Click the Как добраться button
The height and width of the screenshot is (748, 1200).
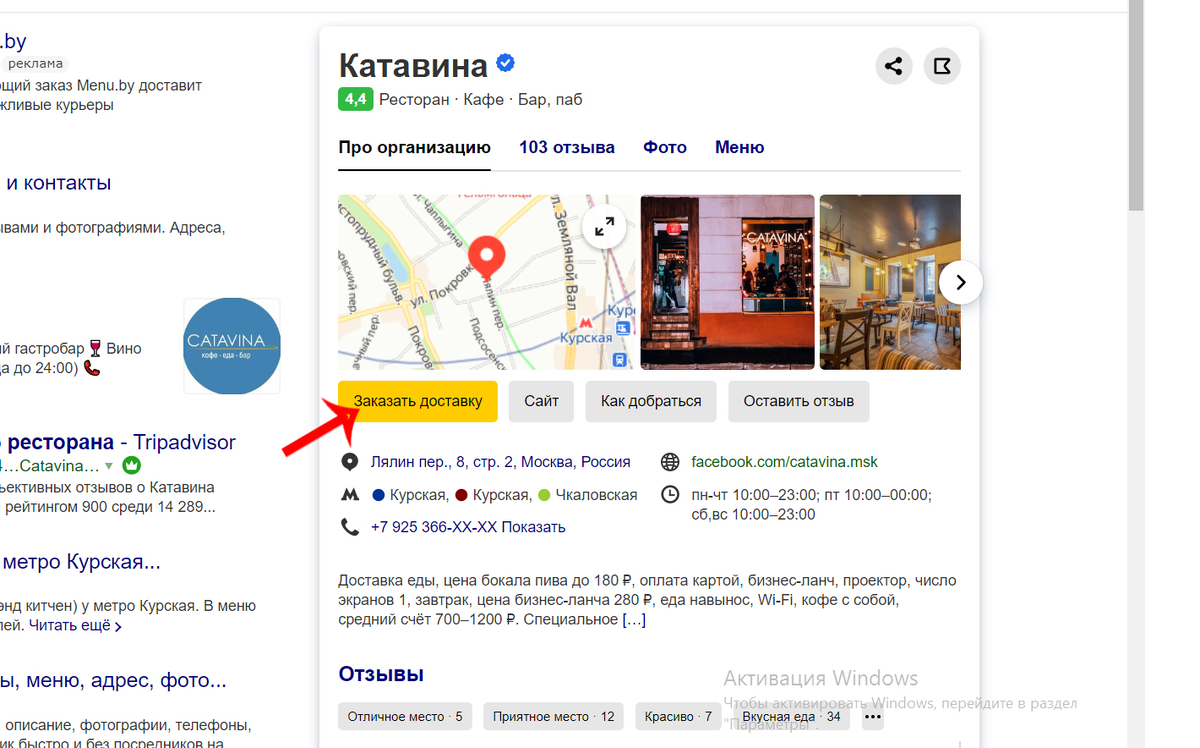651,401
